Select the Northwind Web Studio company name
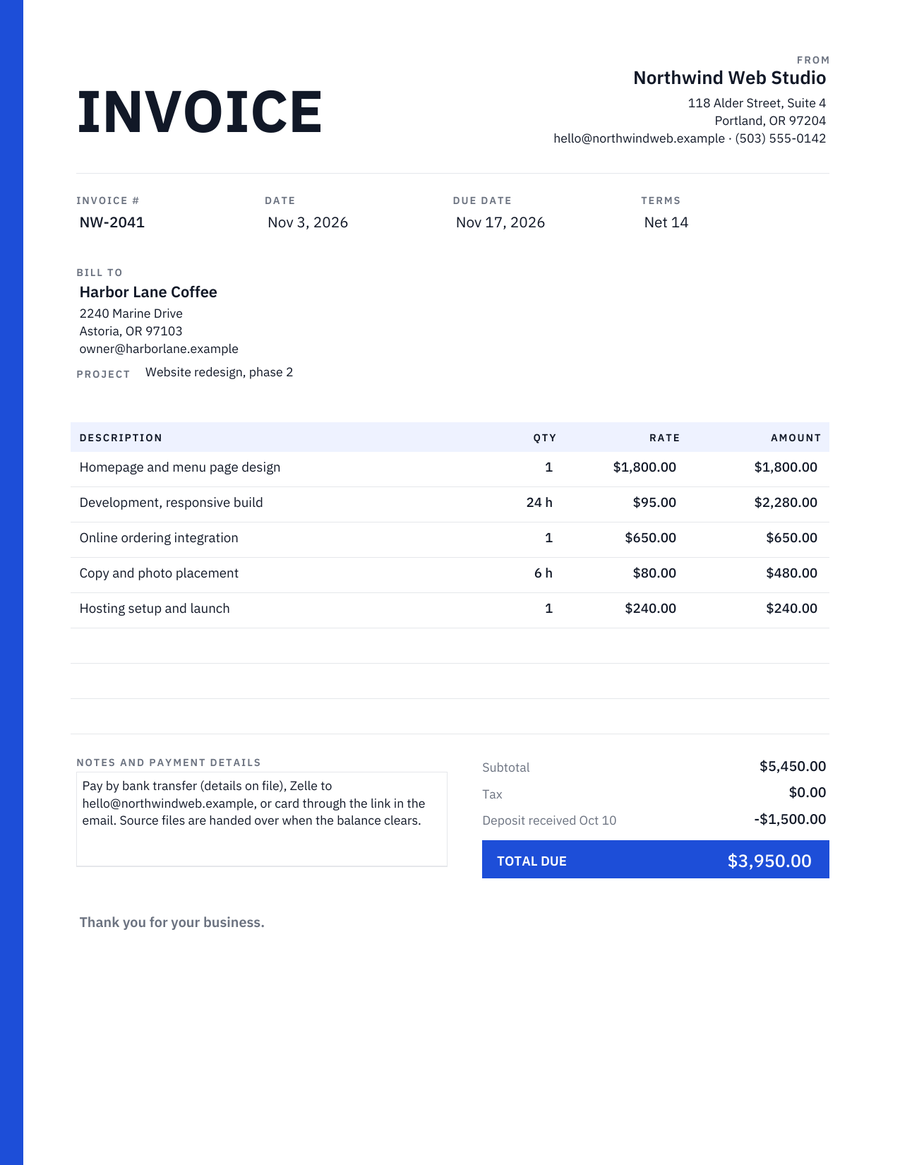900x1165 pixels. pyautogui.click(x=729, y=78)
